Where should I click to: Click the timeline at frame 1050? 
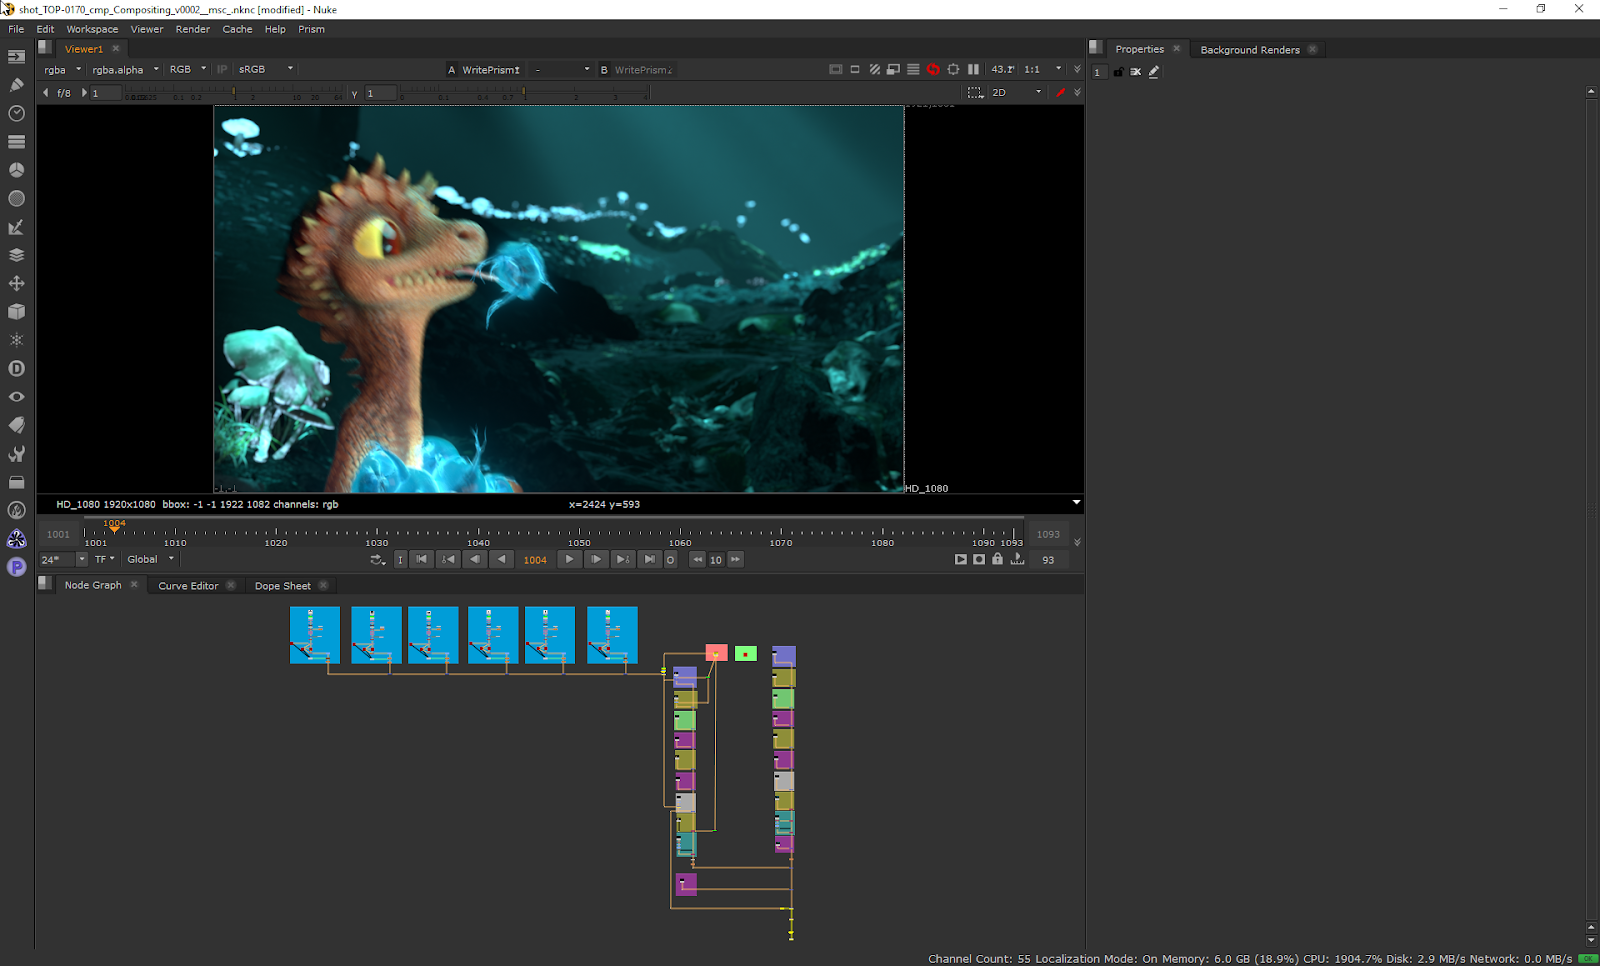(x=579, y=533)
